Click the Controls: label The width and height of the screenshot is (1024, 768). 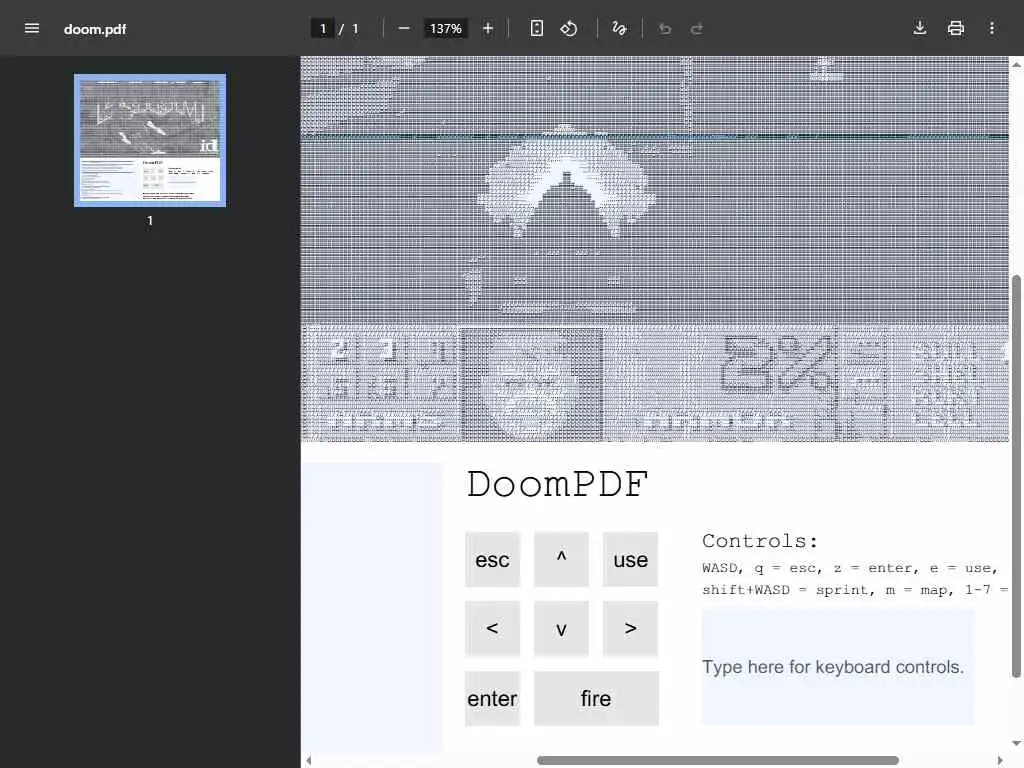click(x=760, y=541)
